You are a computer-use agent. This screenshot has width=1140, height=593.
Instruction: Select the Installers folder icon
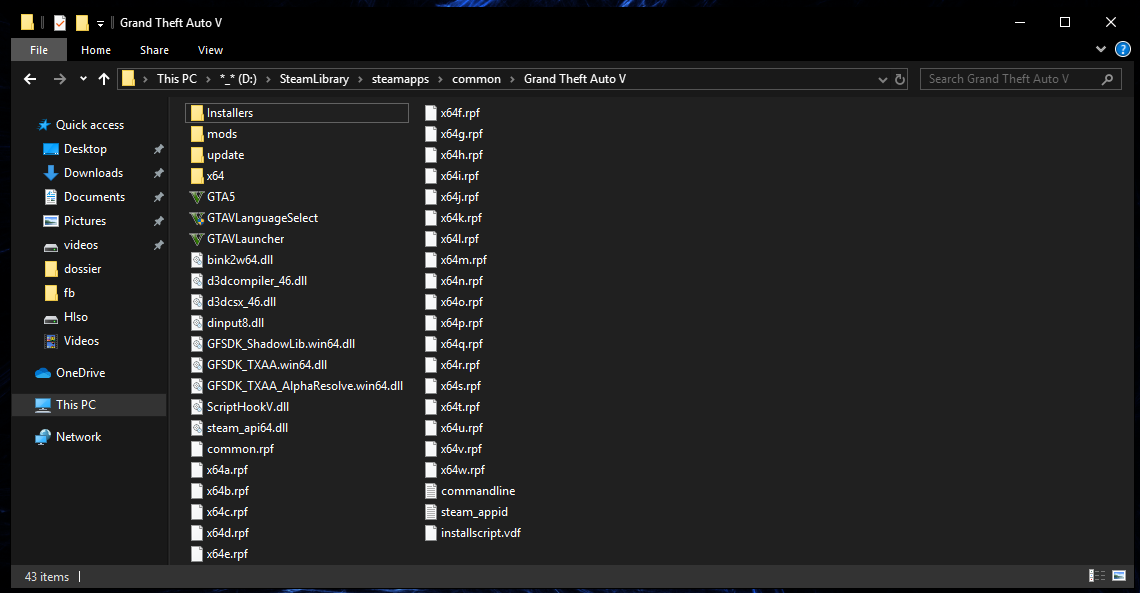point(197,113)
